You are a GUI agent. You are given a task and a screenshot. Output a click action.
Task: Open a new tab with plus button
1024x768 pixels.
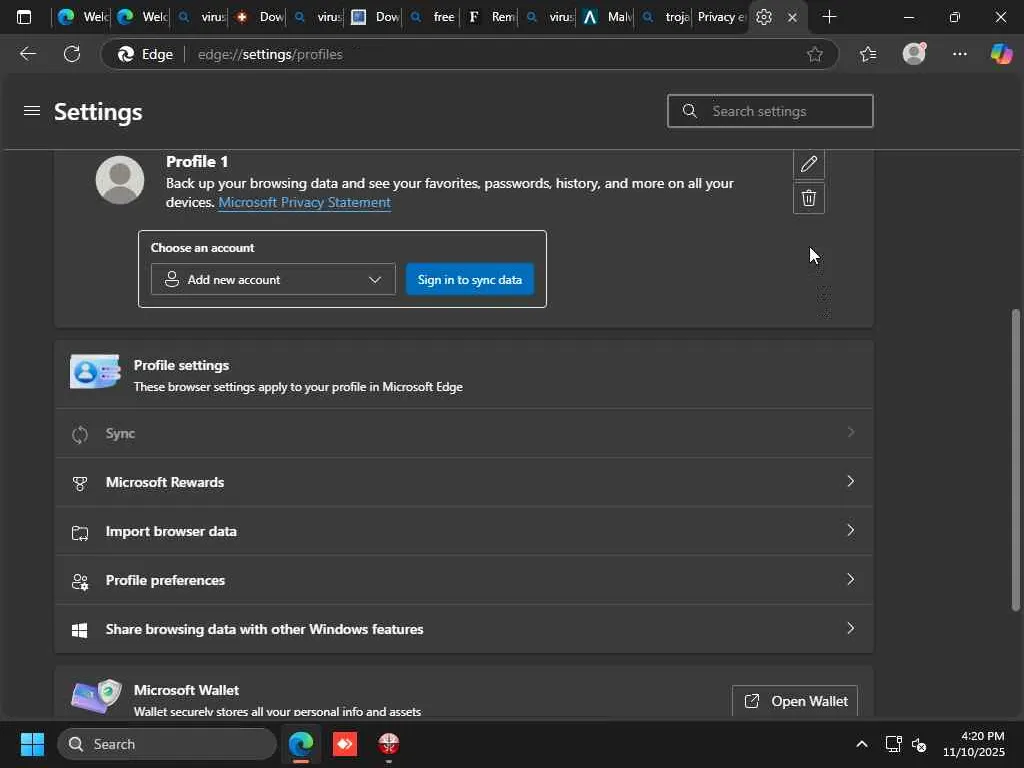coord(829,17)
